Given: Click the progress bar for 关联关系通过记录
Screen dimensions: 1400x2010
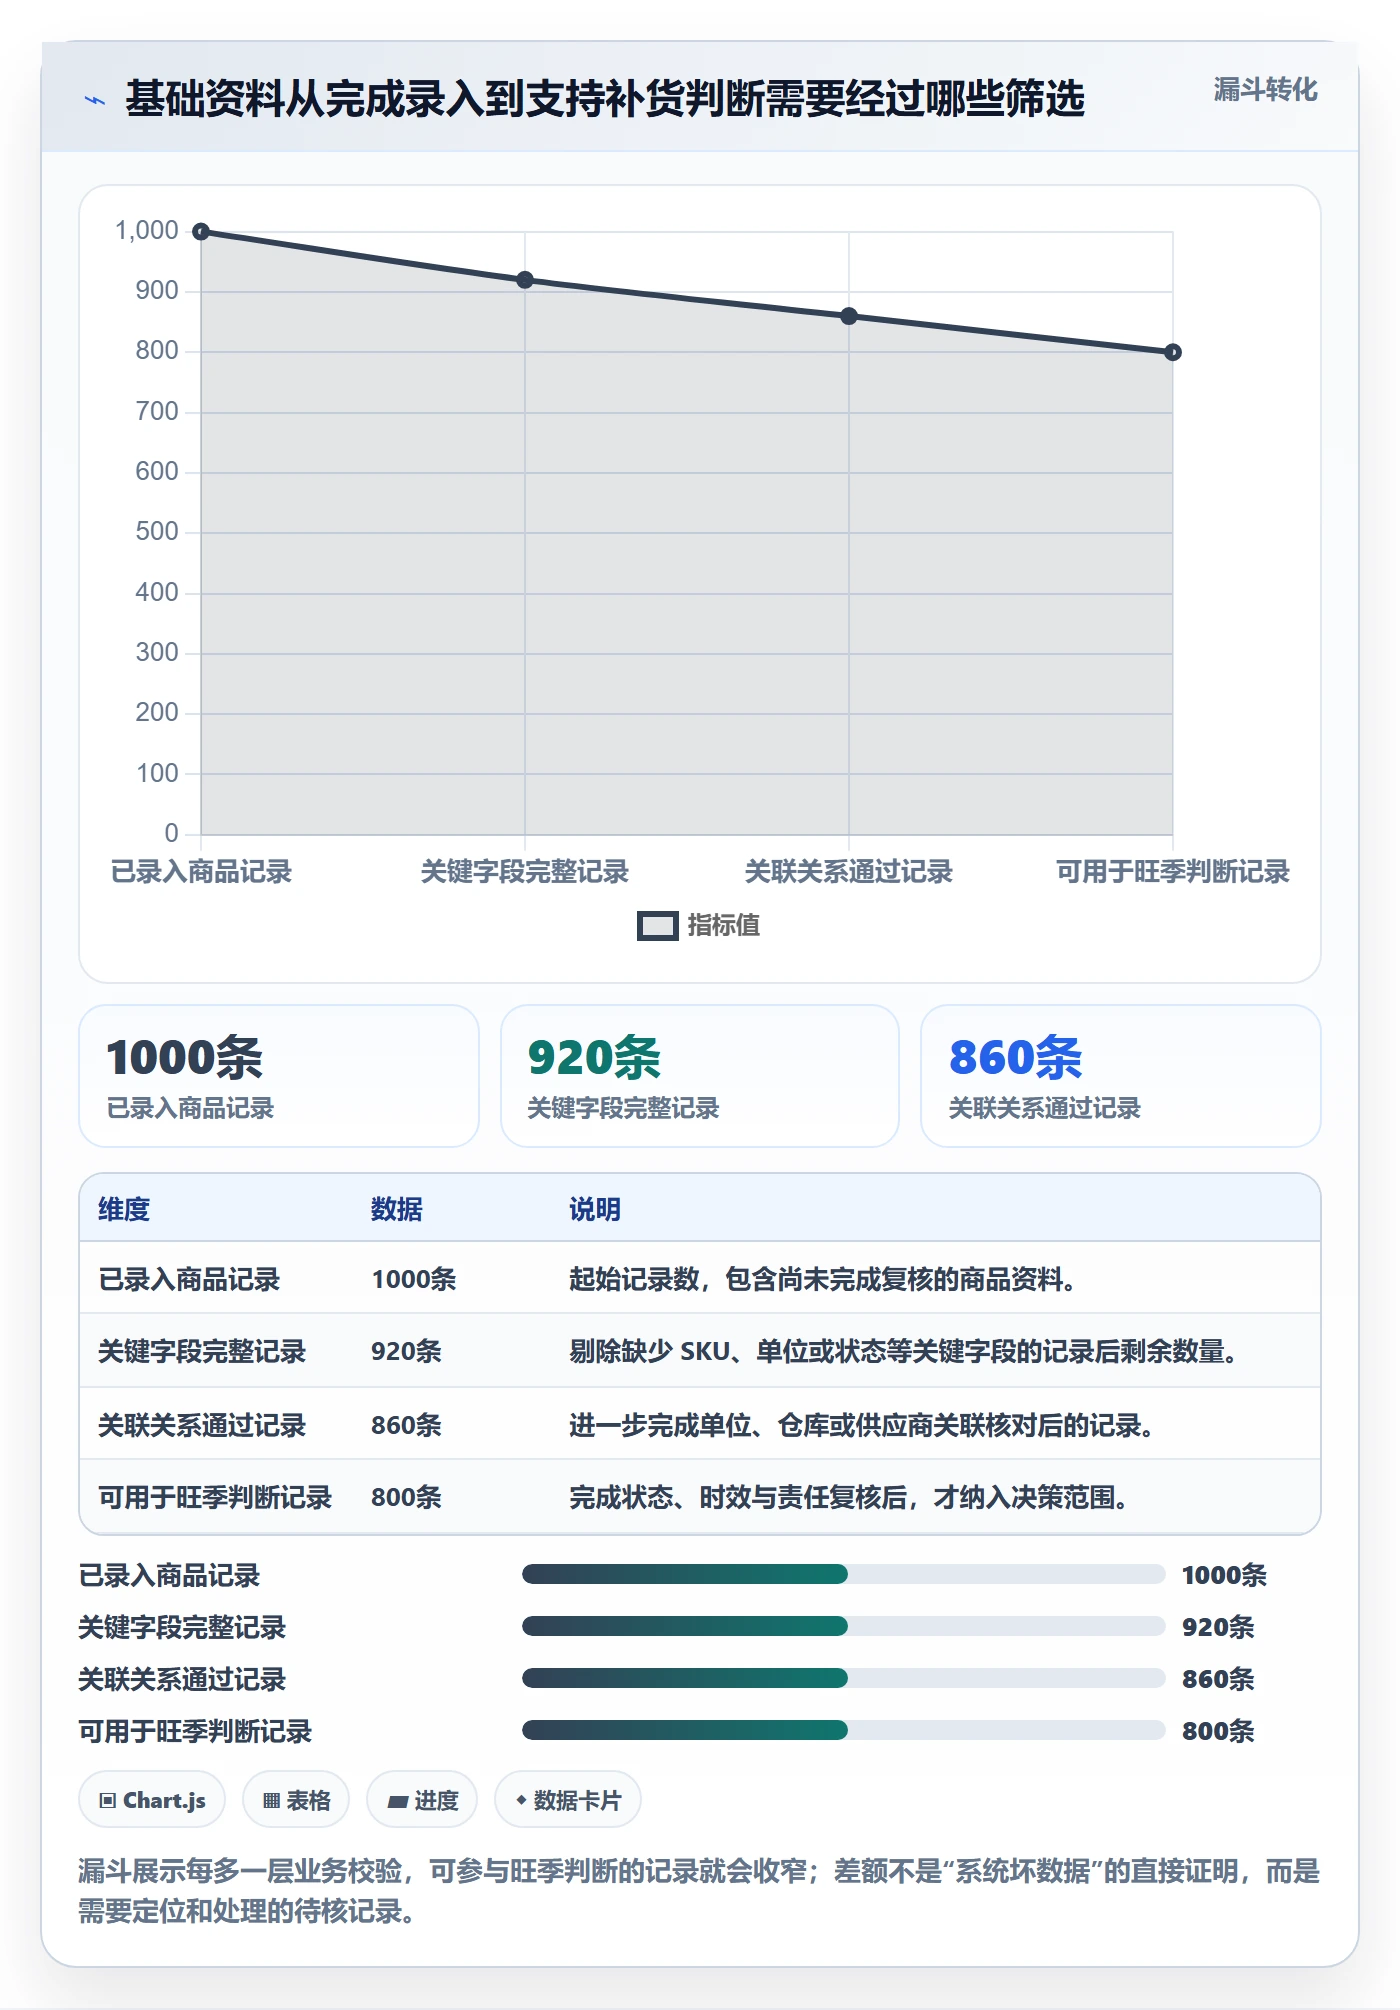Looking at the screenshot, I should pyautogui.click(x=843, y=1678).
